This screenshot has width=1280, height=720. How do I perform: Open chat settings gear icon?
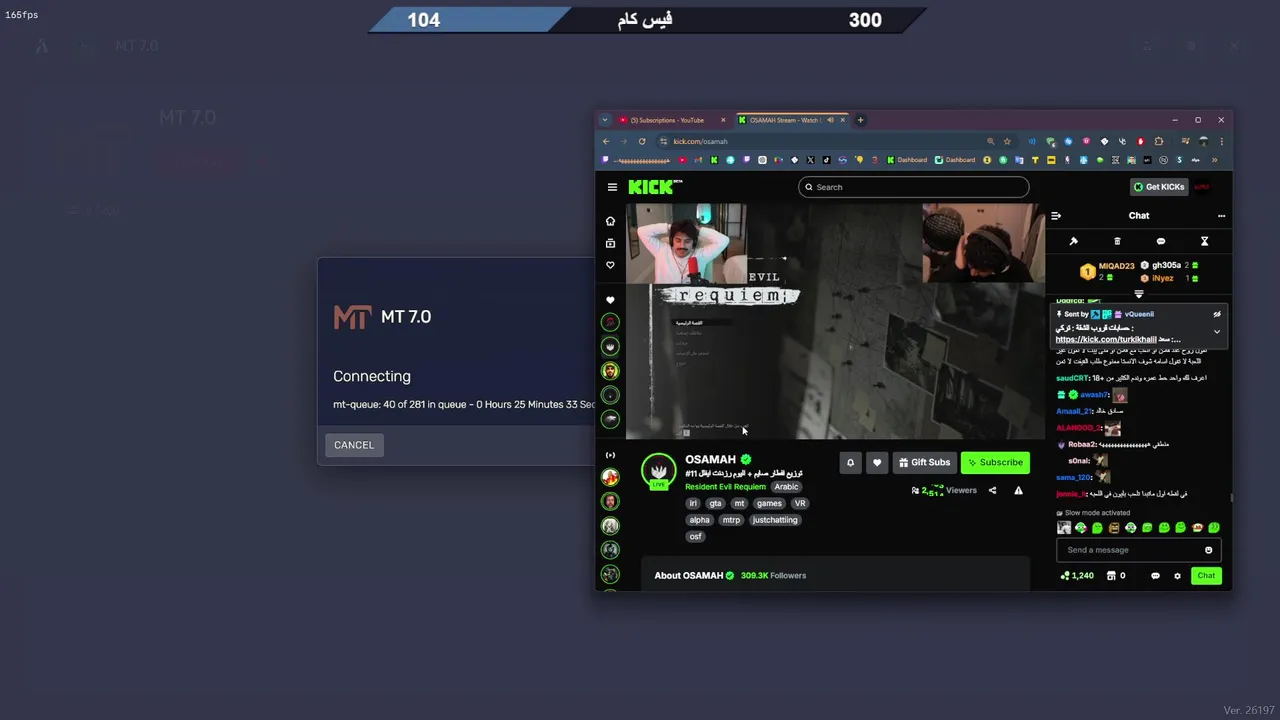coord(1177,576)
